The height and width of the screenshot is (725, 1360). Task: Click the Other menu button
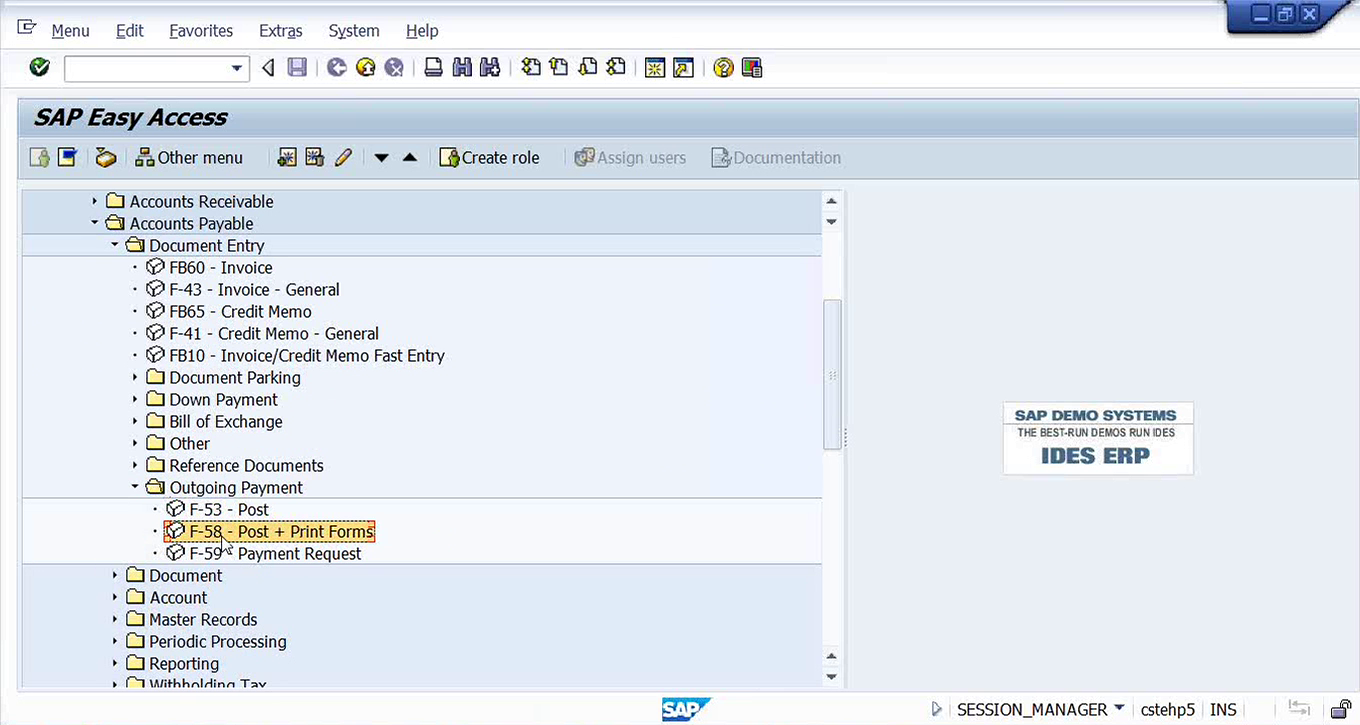pos(189,157)
